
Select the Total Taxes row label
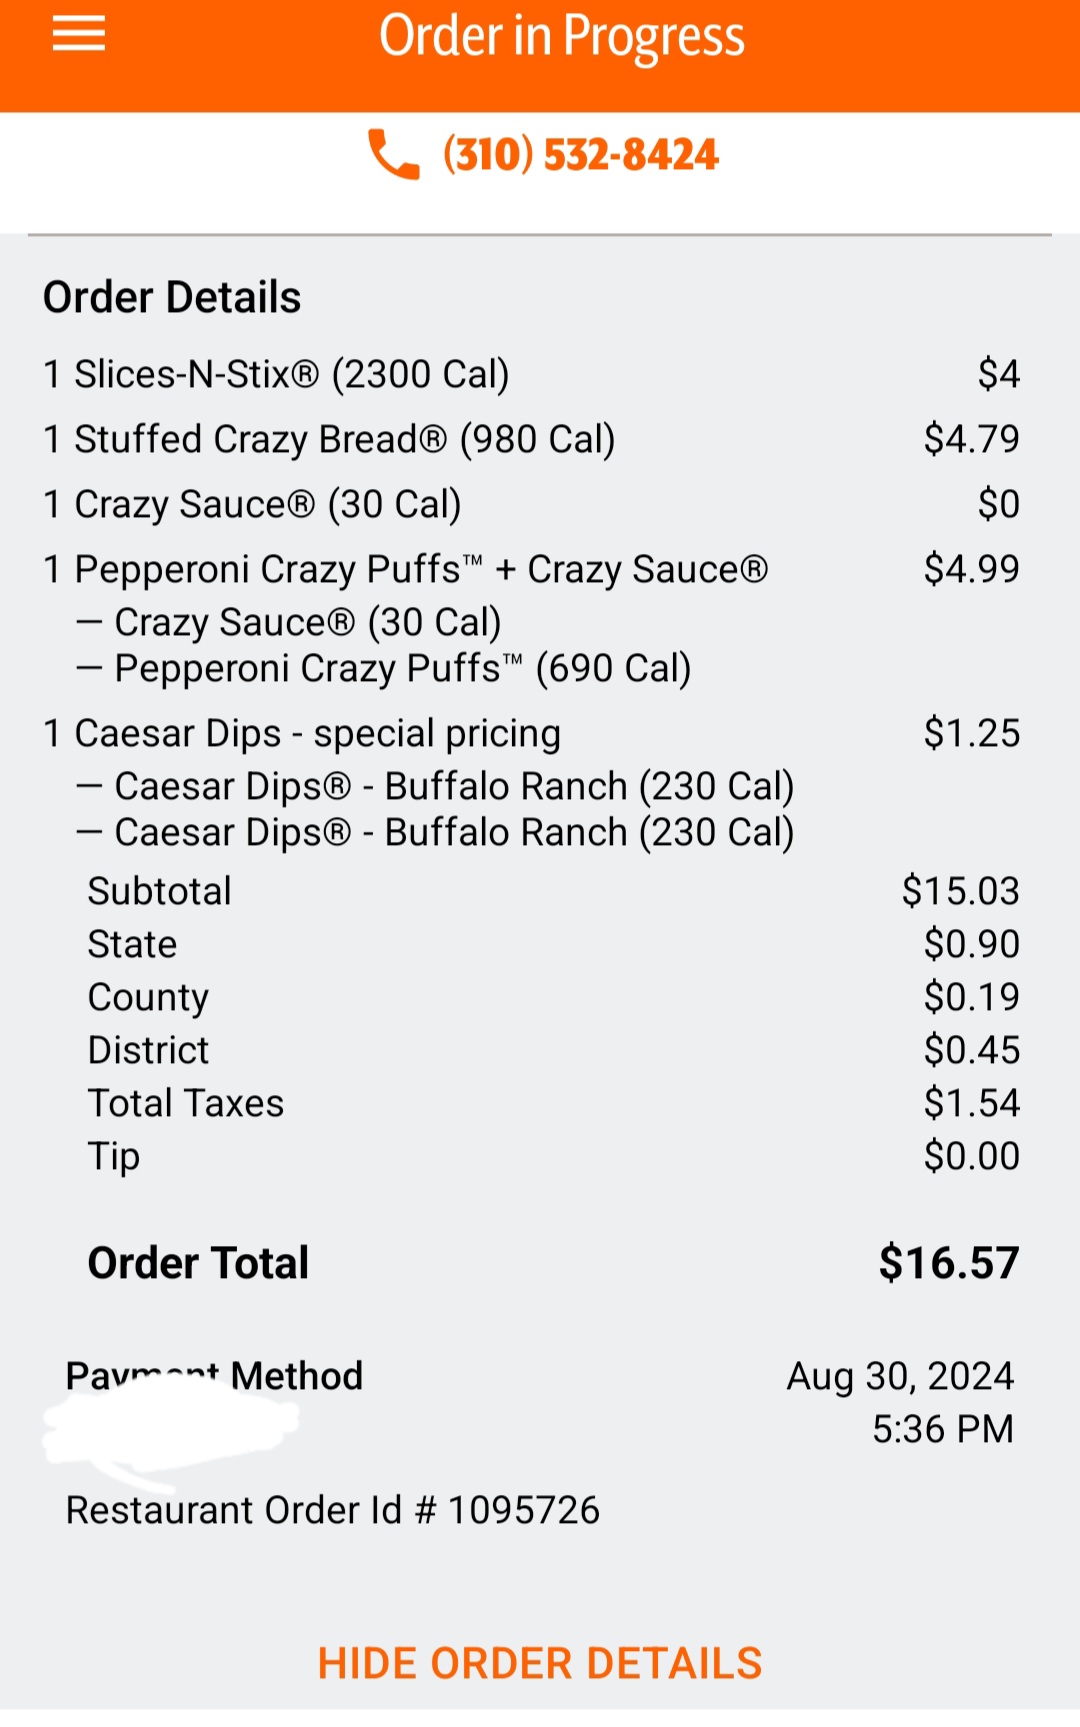point(186,1103)
